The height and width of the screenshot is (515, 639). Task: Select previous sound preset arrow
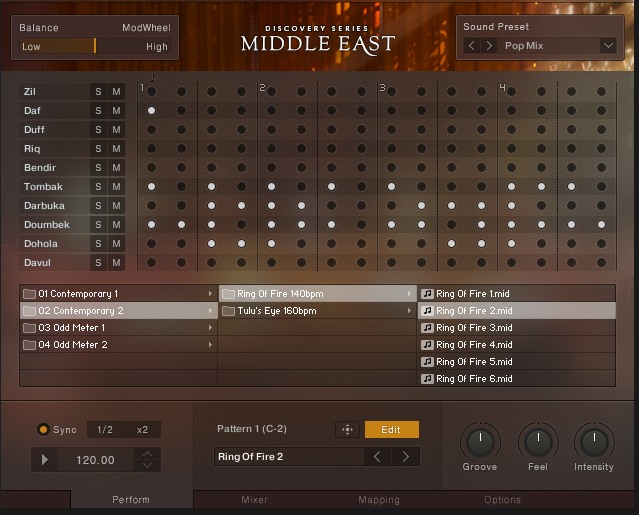tap(472, 46)
